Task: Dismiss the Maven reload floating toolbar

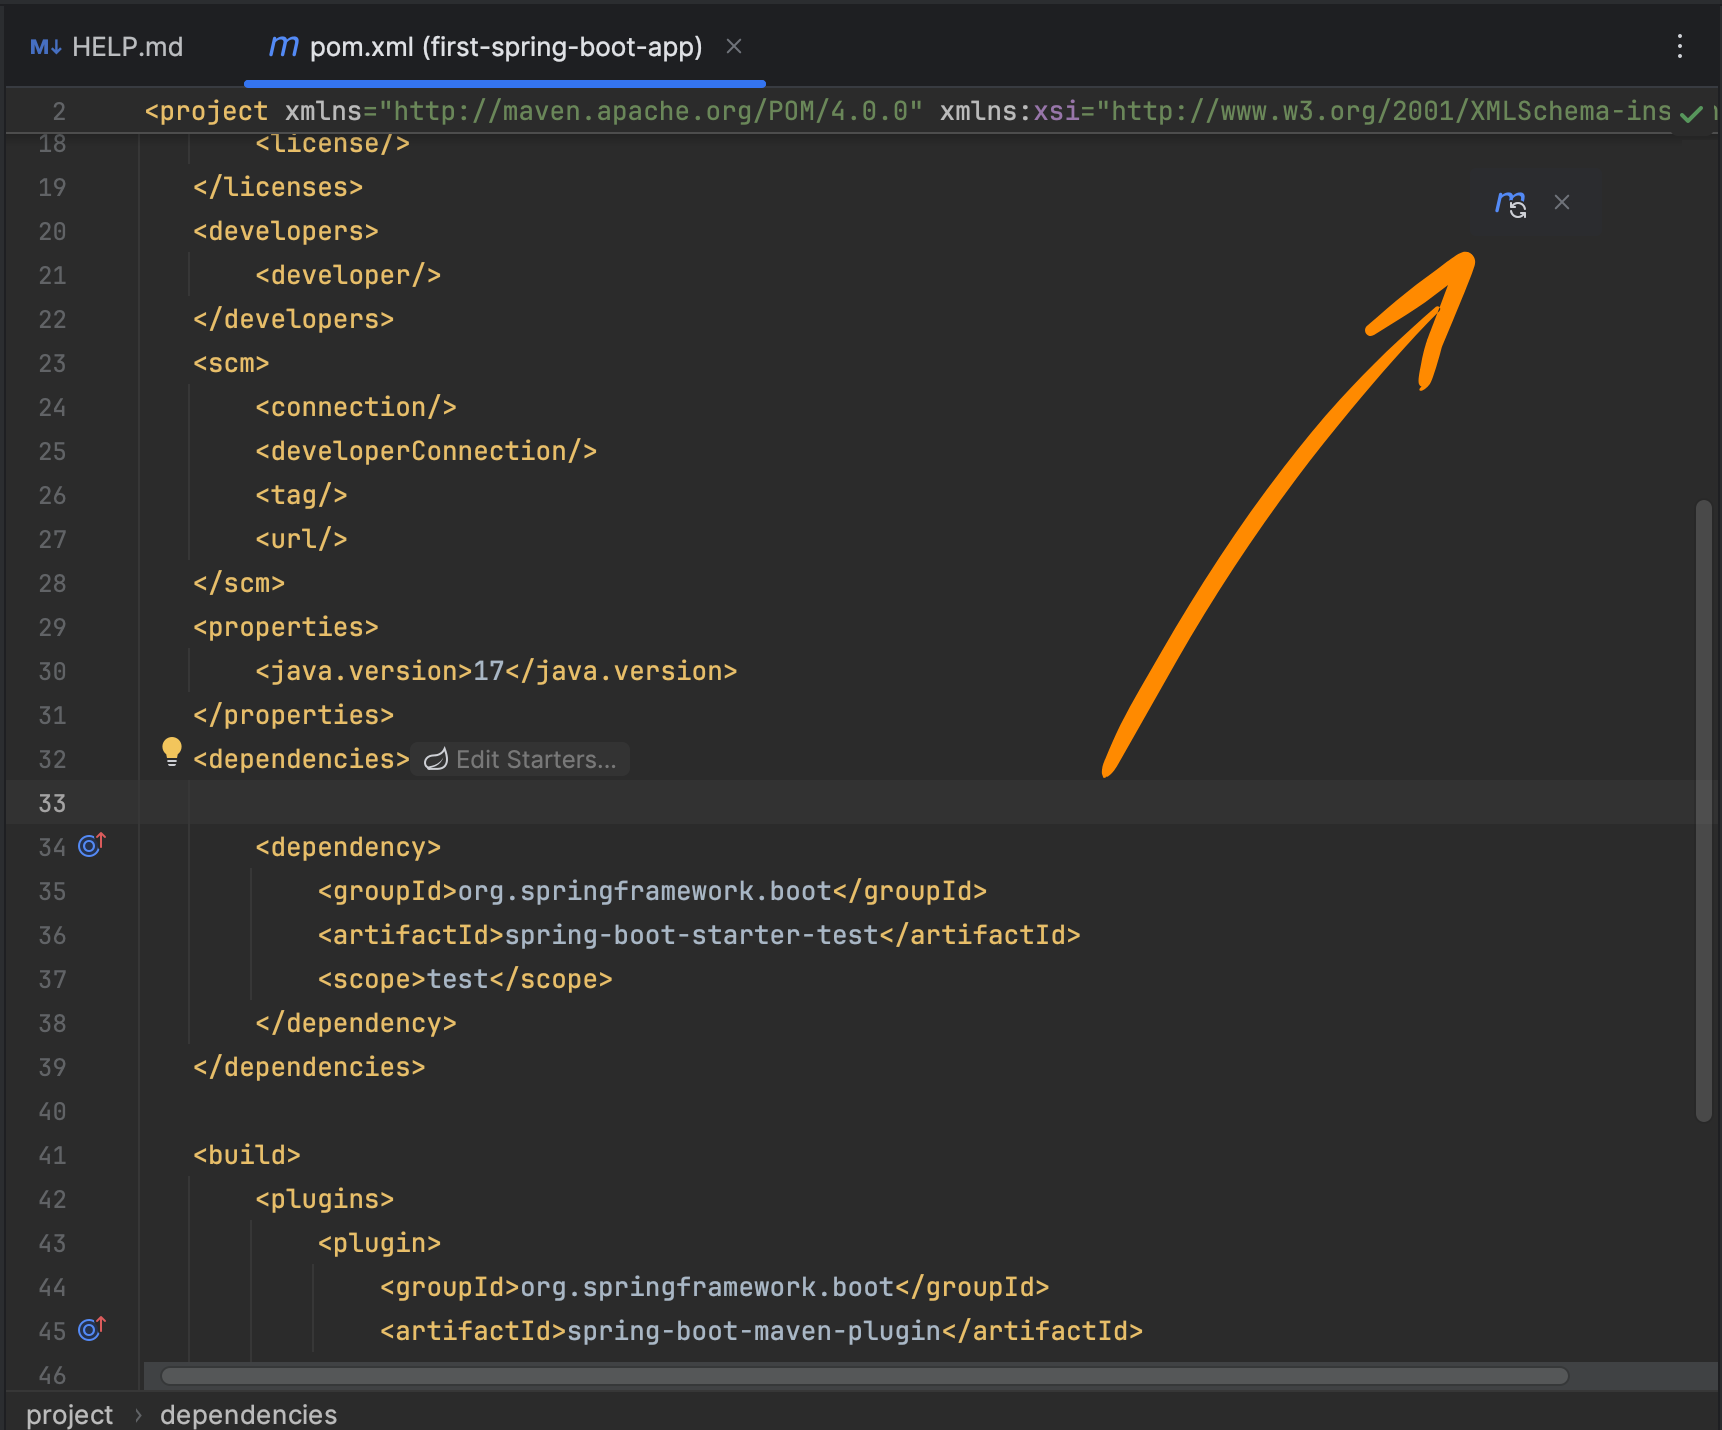Action: point(1562,202)
